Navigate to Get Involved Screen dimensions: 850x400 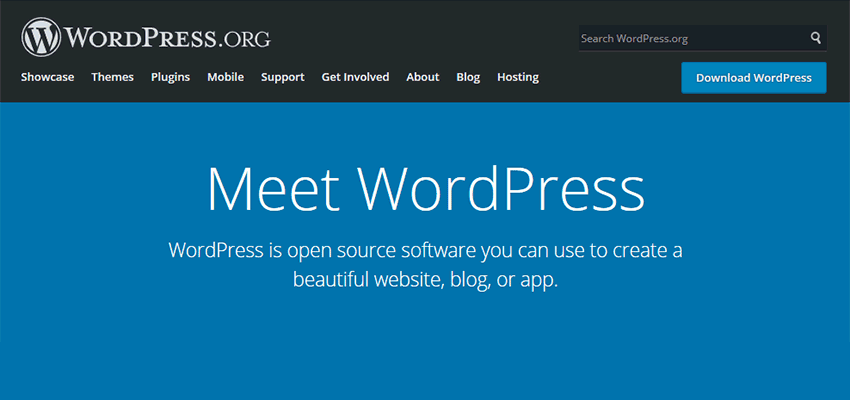point(355,77)
